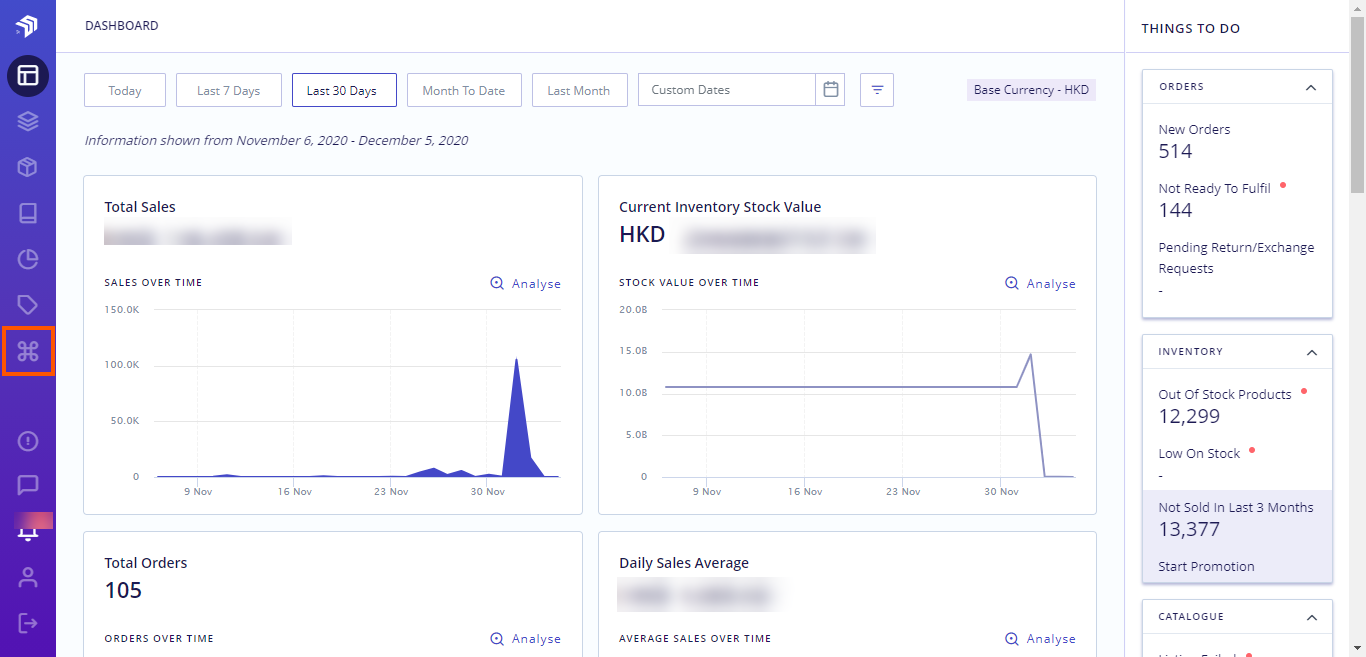
Task: Click Analyse for Average Sales Over Time
Action: pos(1041,639)
